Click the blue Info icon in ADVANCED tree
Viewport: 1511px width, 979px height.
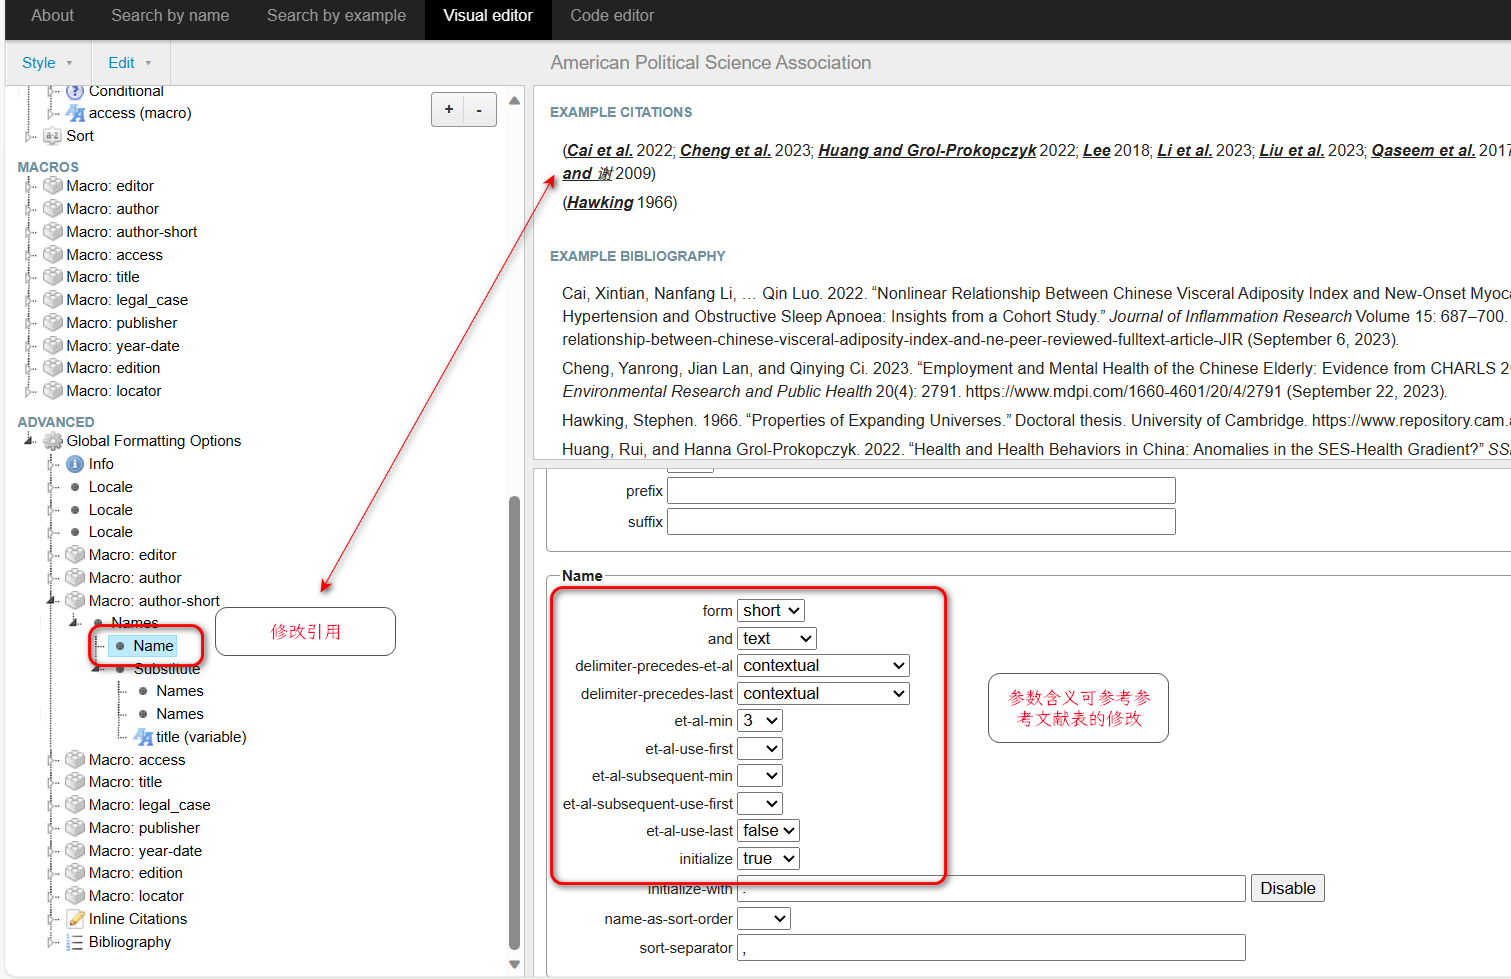(x=75, y=464)
